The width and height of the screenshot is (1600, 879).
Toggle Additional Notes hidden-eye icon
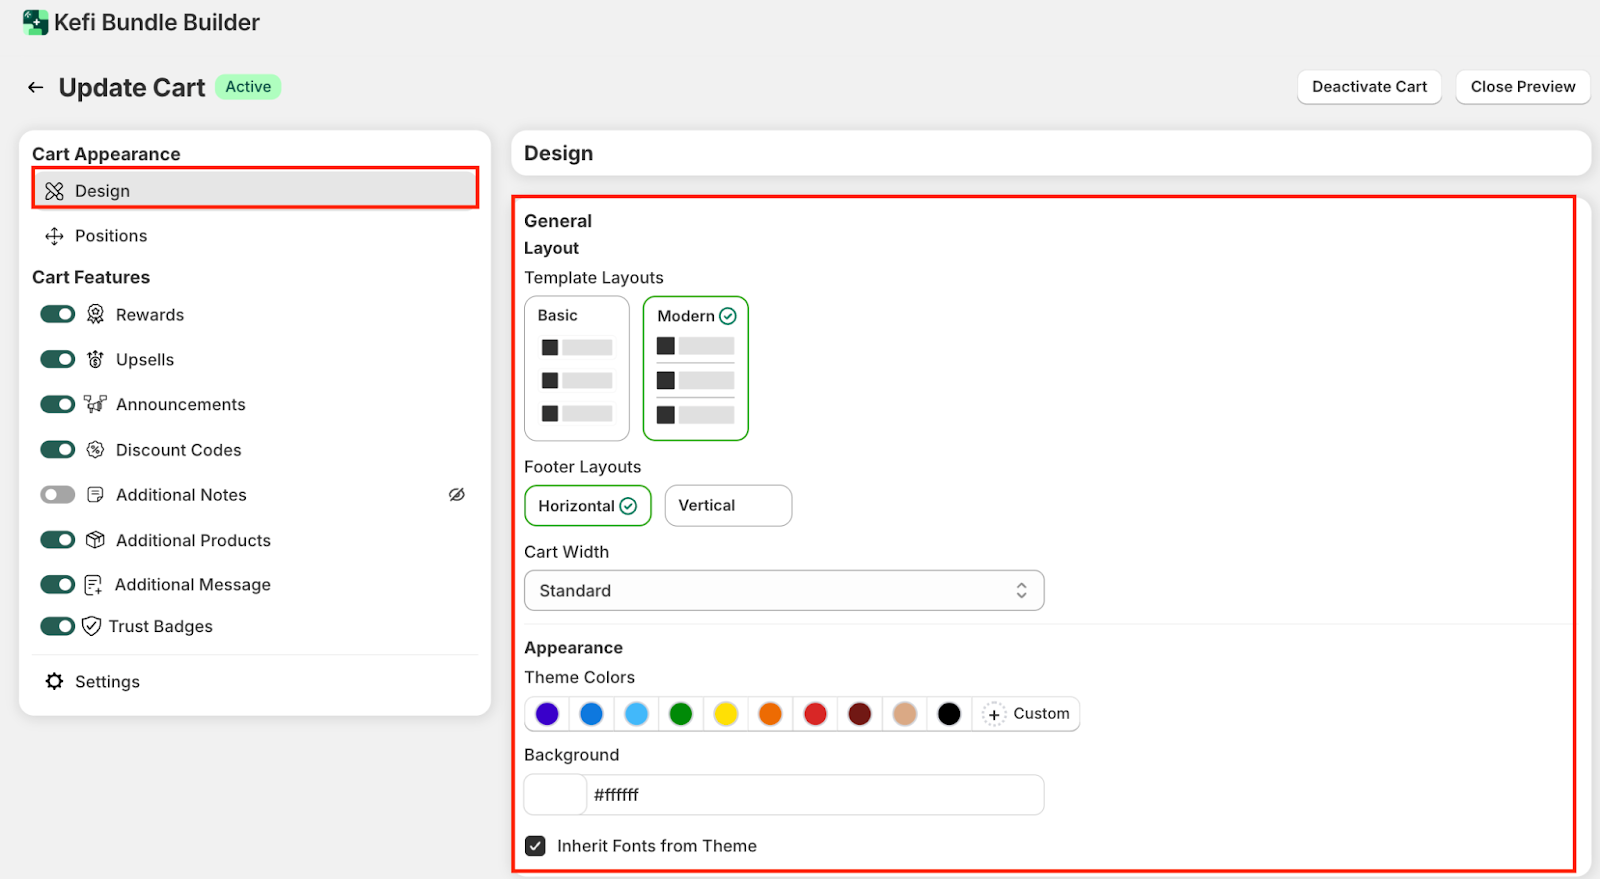click(x=457, y=495)
